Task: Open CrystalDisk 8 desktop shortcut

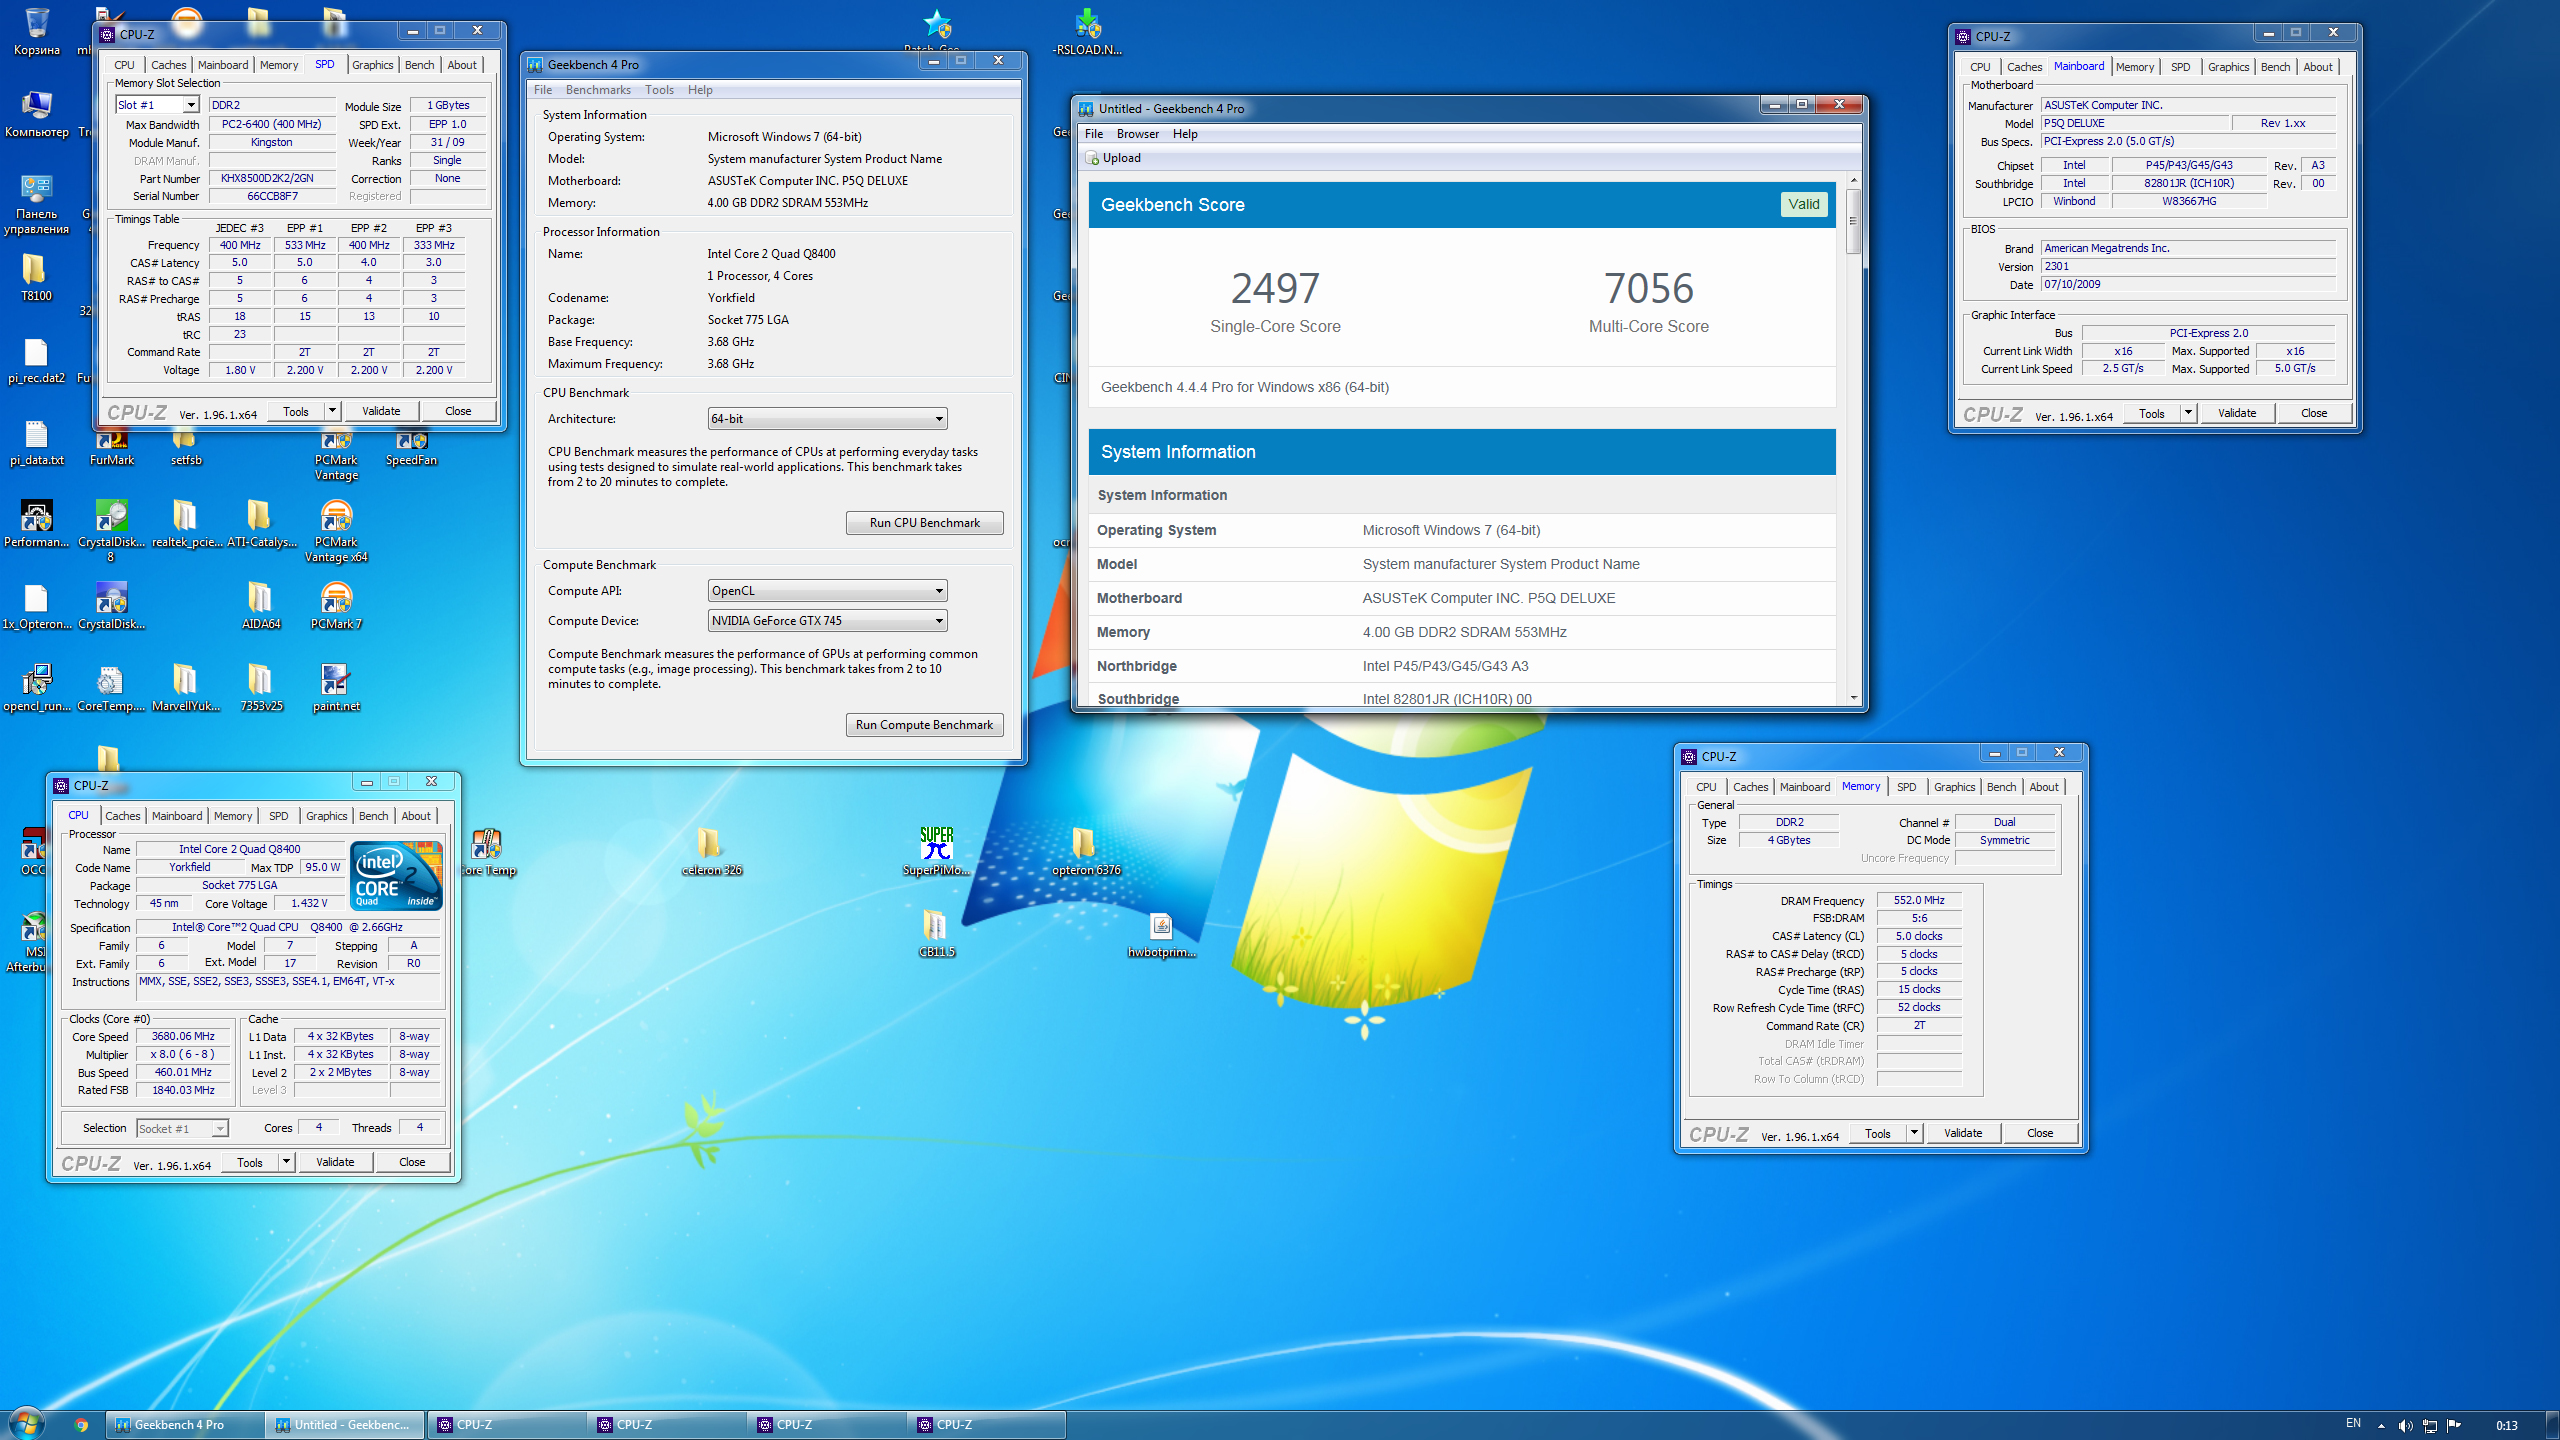Action: (x=112, y=531)
